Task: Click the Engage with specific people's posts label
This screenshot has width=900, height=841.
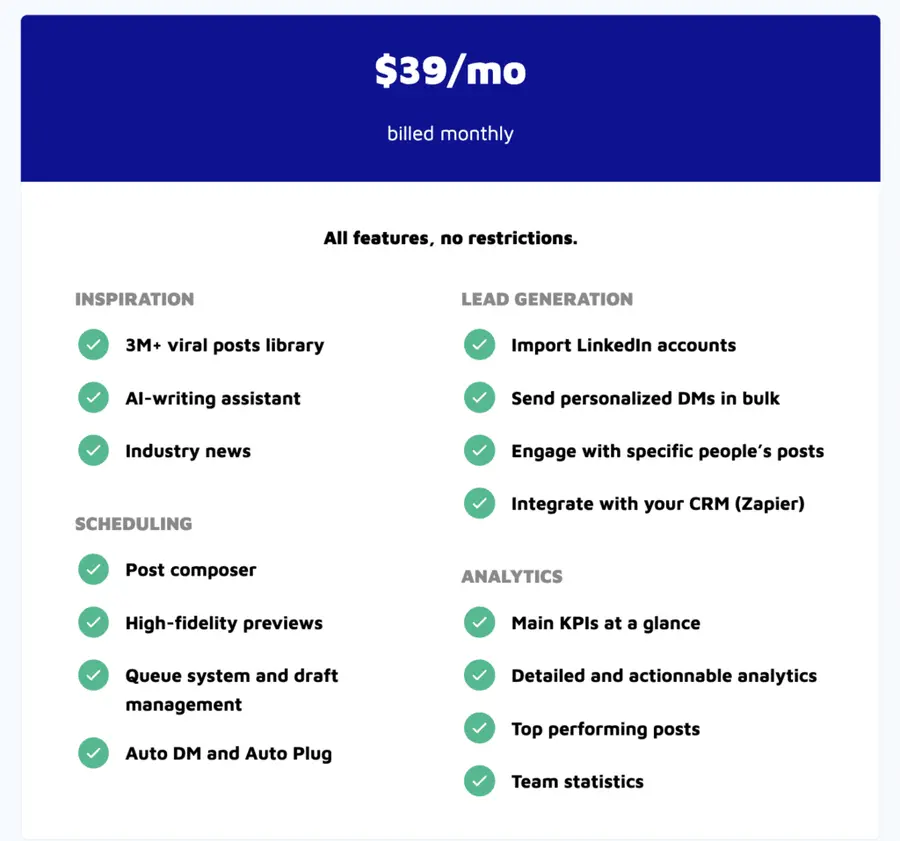Action: tap(668, 451)
